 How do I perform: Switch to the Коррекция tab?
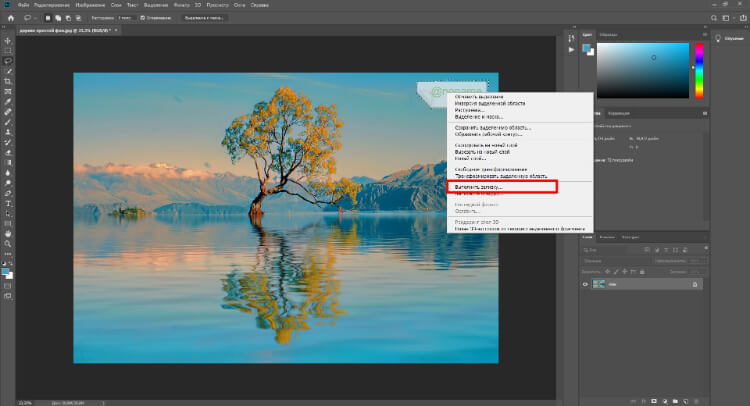618,113
